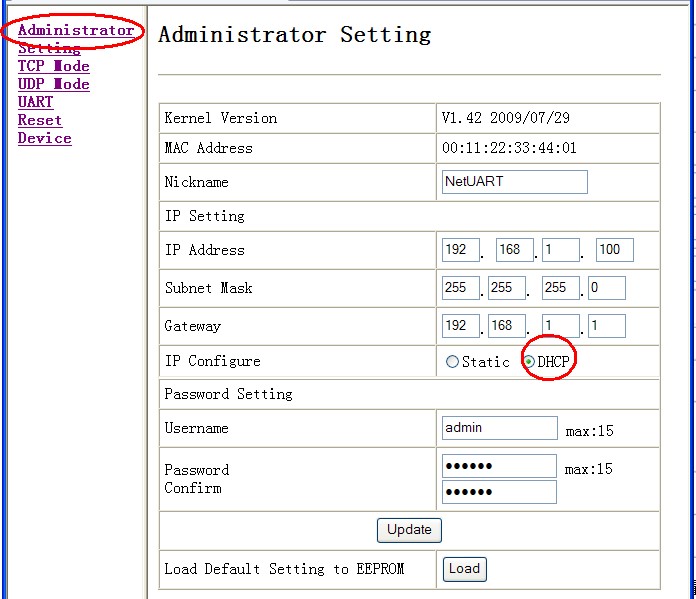
Task: Open the UDP Mode link
Action: [53, 84]
